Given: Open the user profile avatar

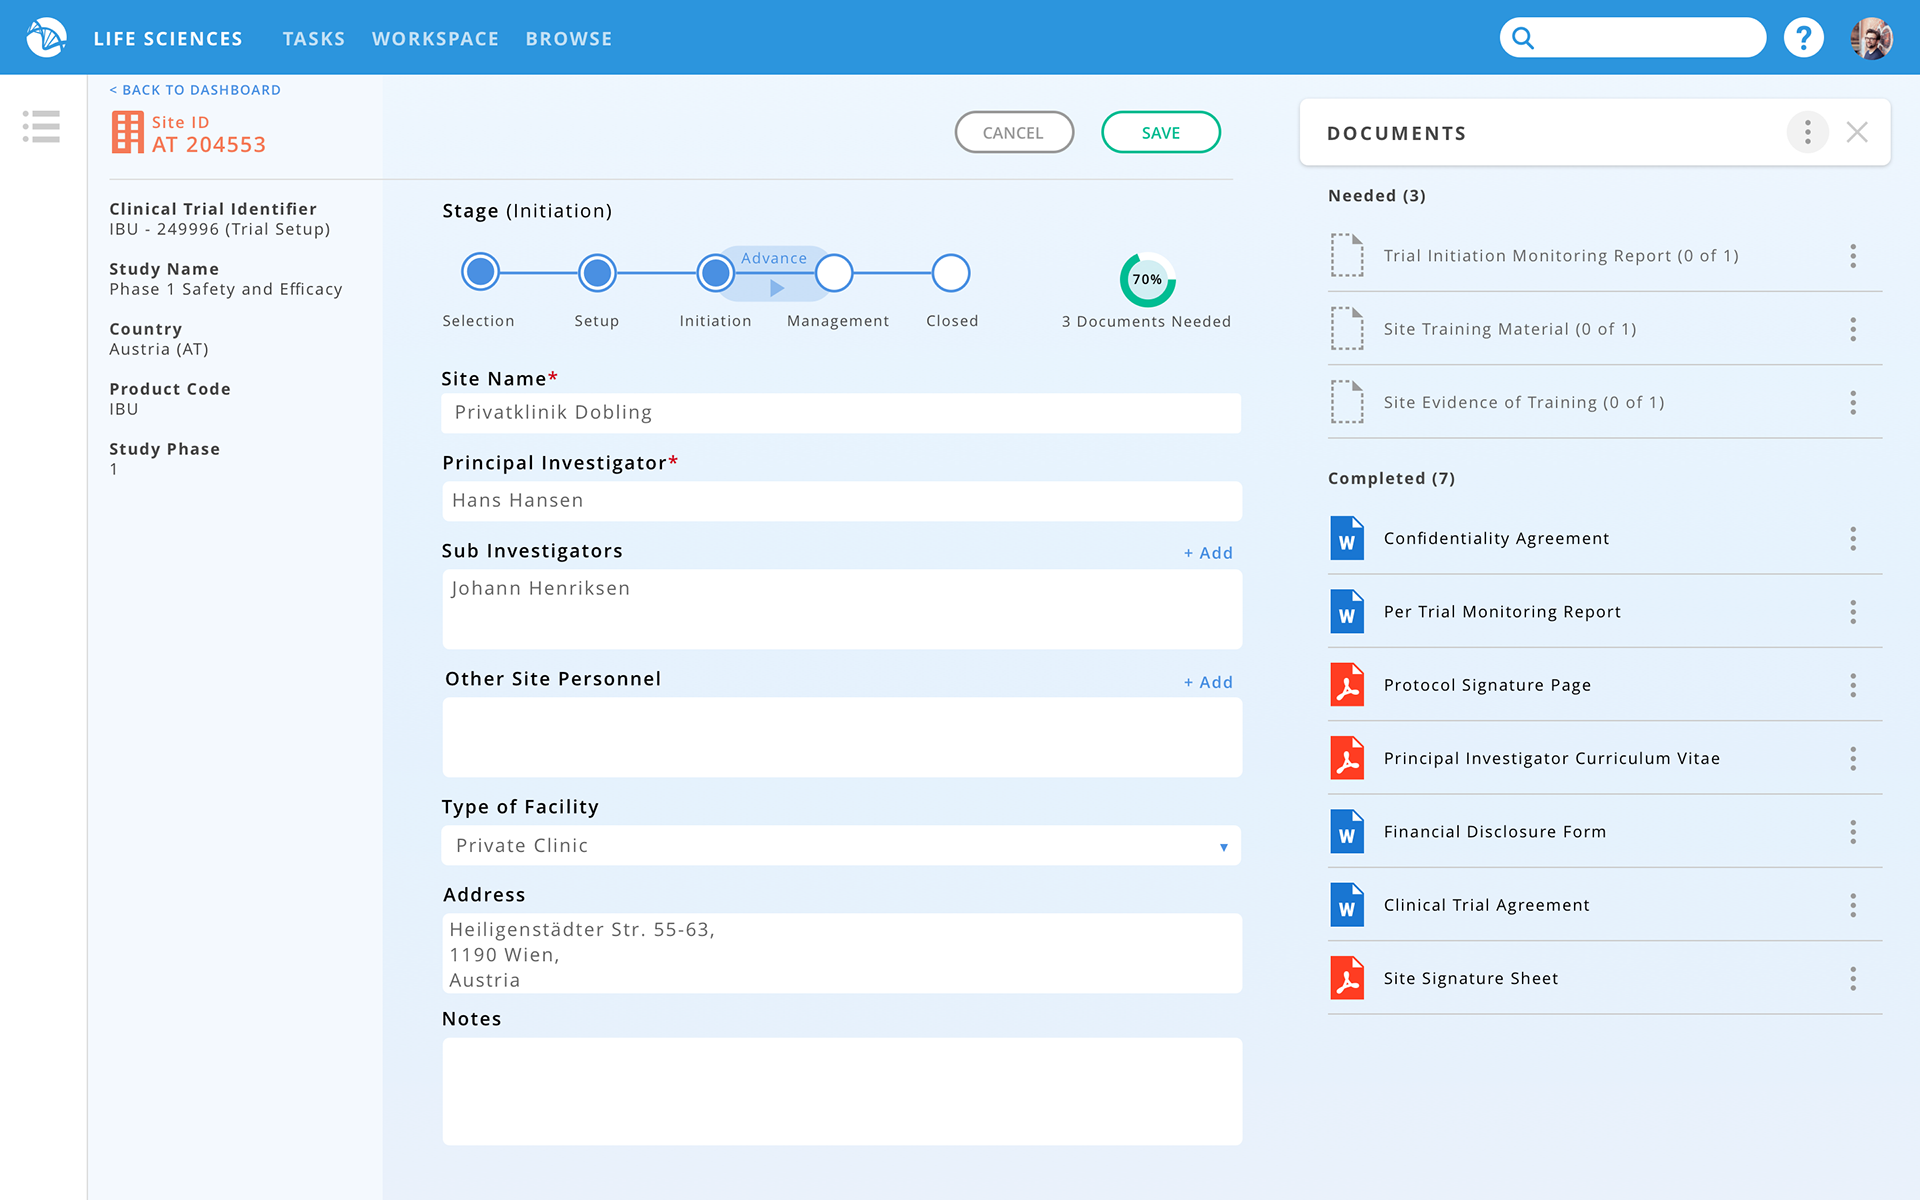Looking at the screenshot, I should pos(1870,38).
